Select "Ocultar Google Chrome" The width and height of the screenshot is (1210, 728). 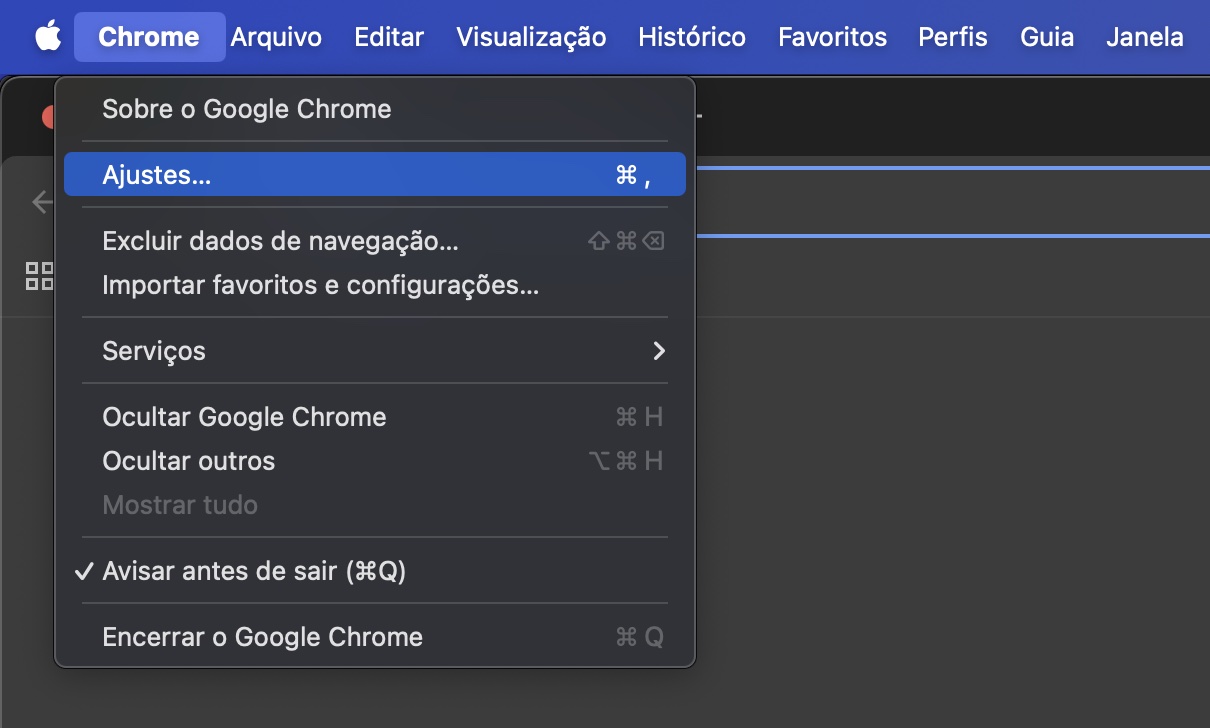(x=244, y=417)
